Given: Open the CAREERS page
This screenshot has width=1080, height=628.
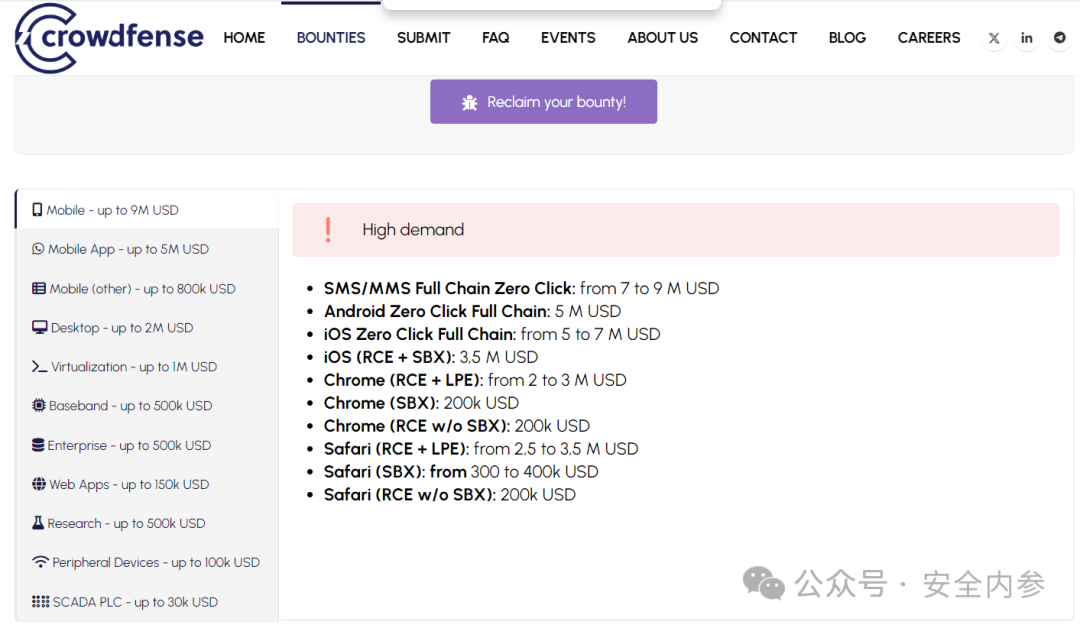Looking at the screenshot, I should pyautogui.click(x=928, y=38).
